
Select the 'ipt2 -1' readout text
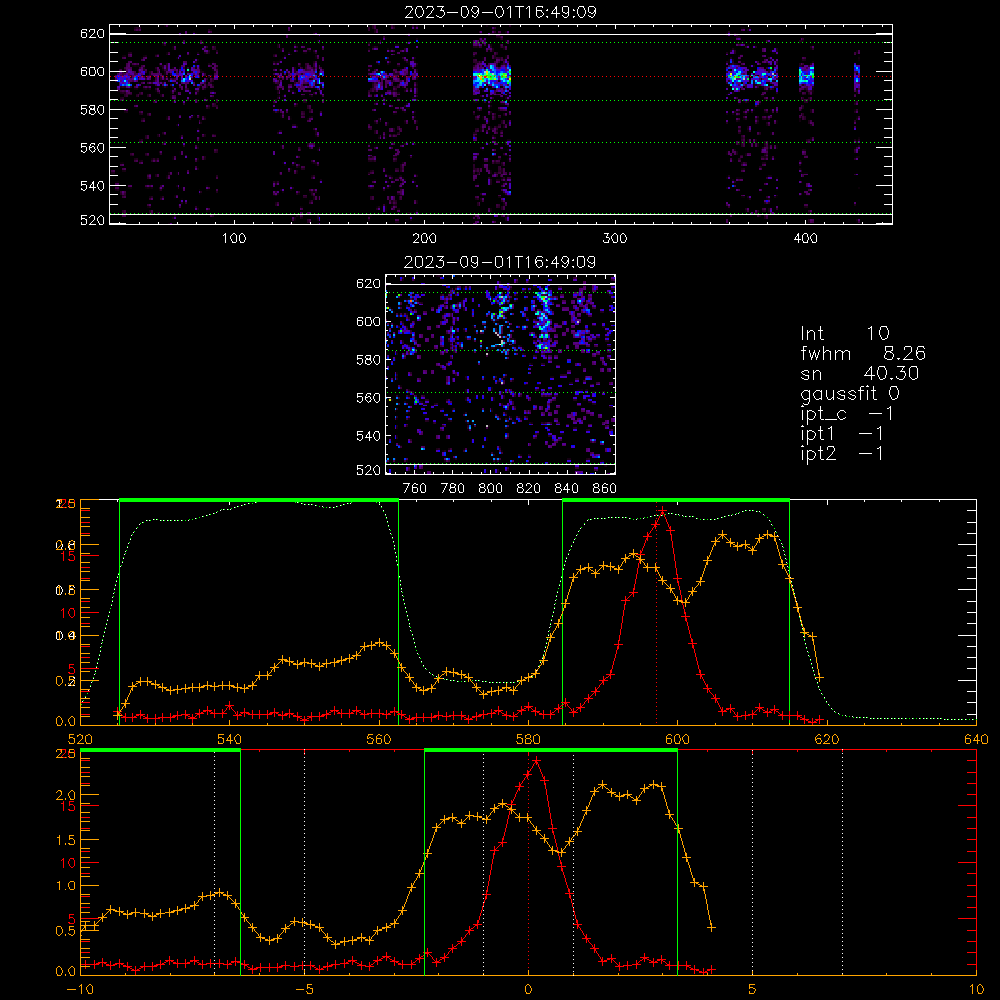841,453
